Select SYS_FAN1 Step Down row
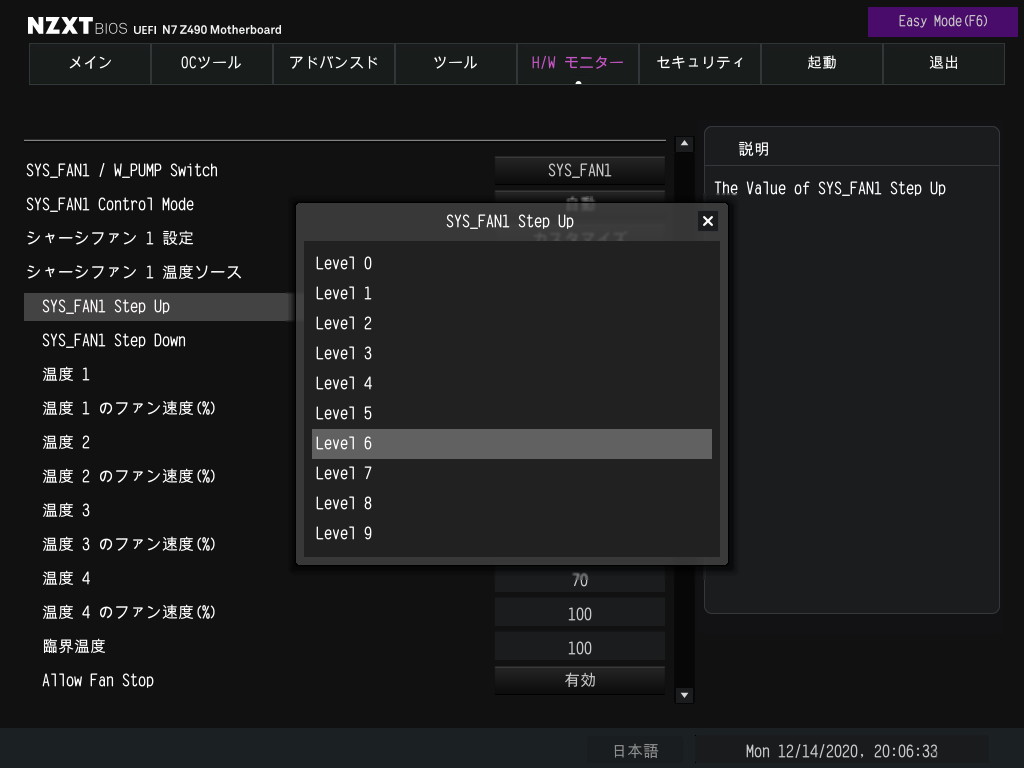This screenshot has height=768, width=1024. pos(114,341)
